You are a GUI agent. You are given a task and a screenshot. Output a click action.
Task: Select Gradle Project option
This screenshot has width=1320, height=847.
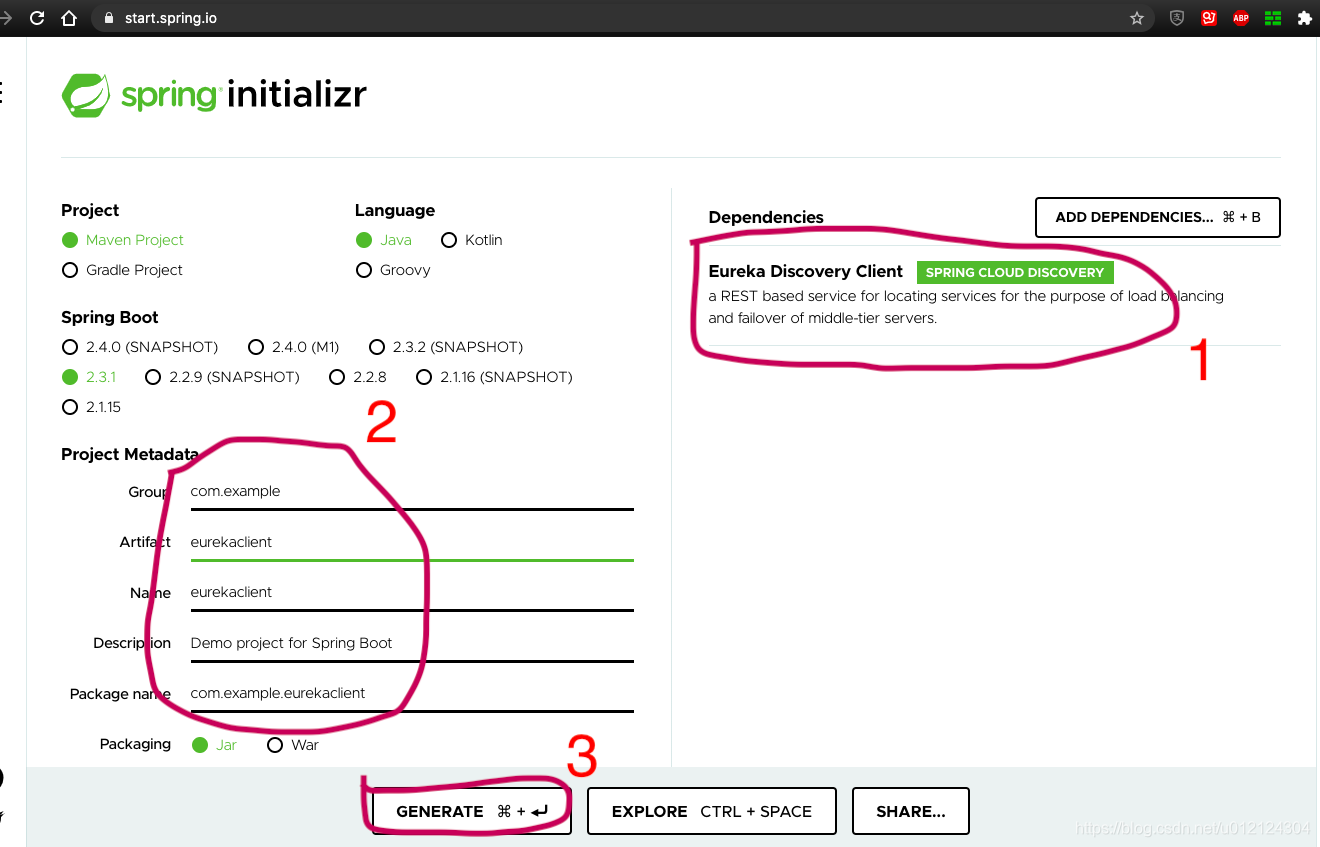(x=123, y=270)
